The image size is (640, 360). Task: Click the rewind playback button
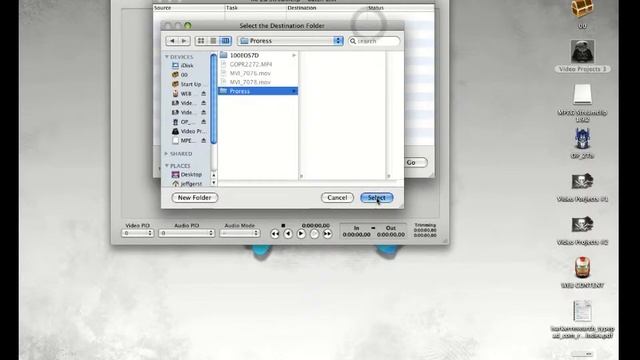275,234
